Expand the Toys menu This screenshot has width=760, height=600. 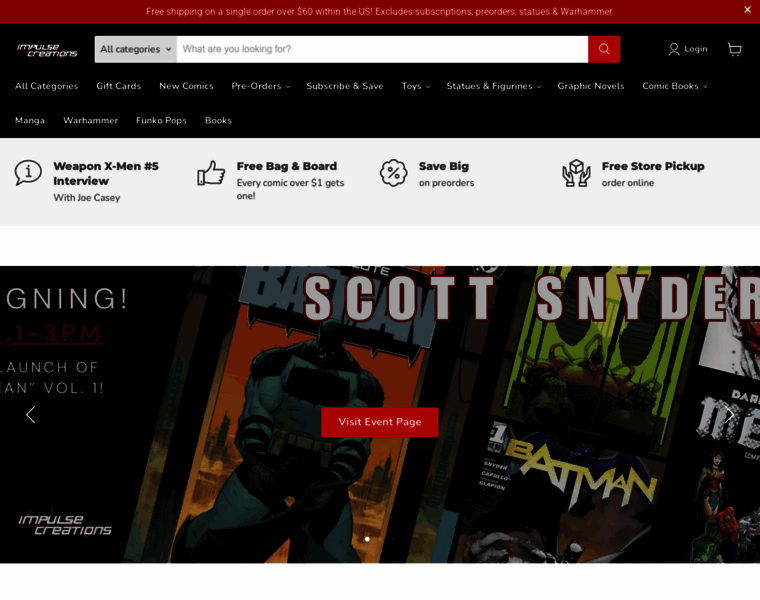[x=415, y=86]
